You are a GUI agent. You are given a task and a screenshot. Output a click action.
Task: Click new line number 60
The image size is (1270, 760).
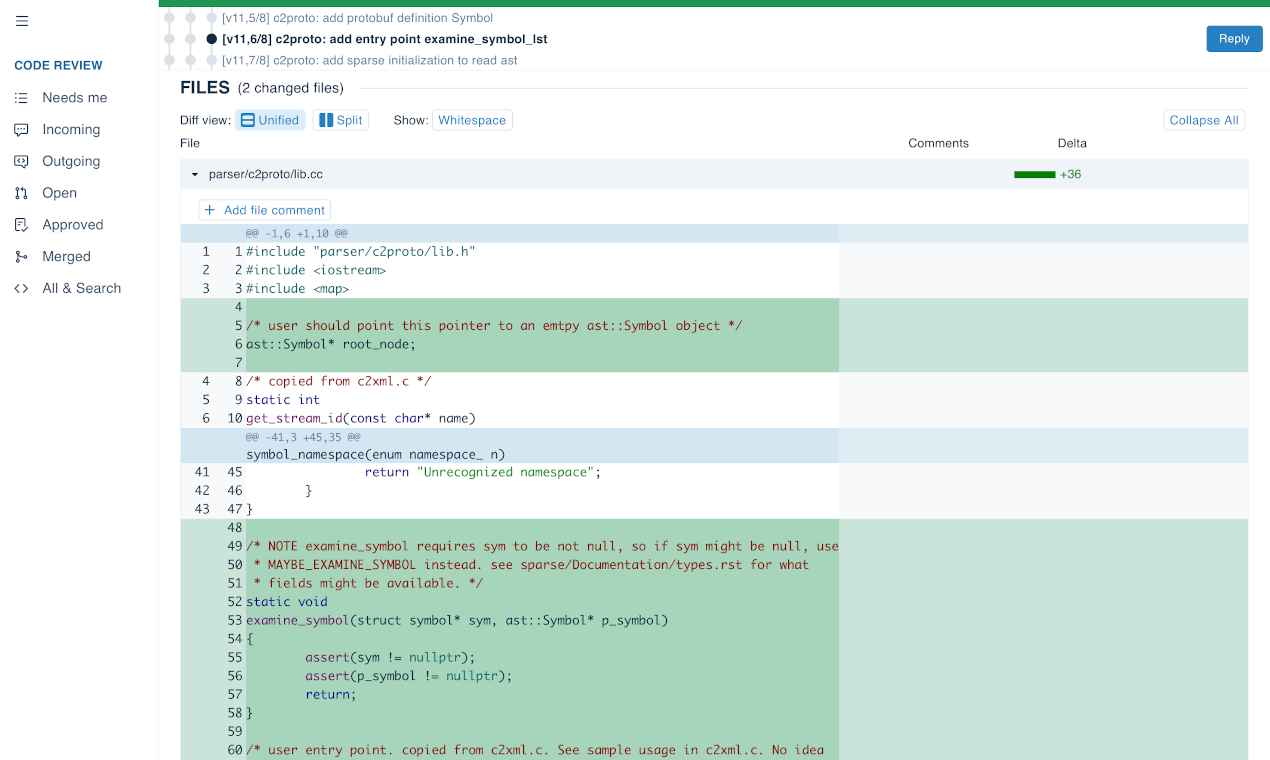(x=235, y=750)
